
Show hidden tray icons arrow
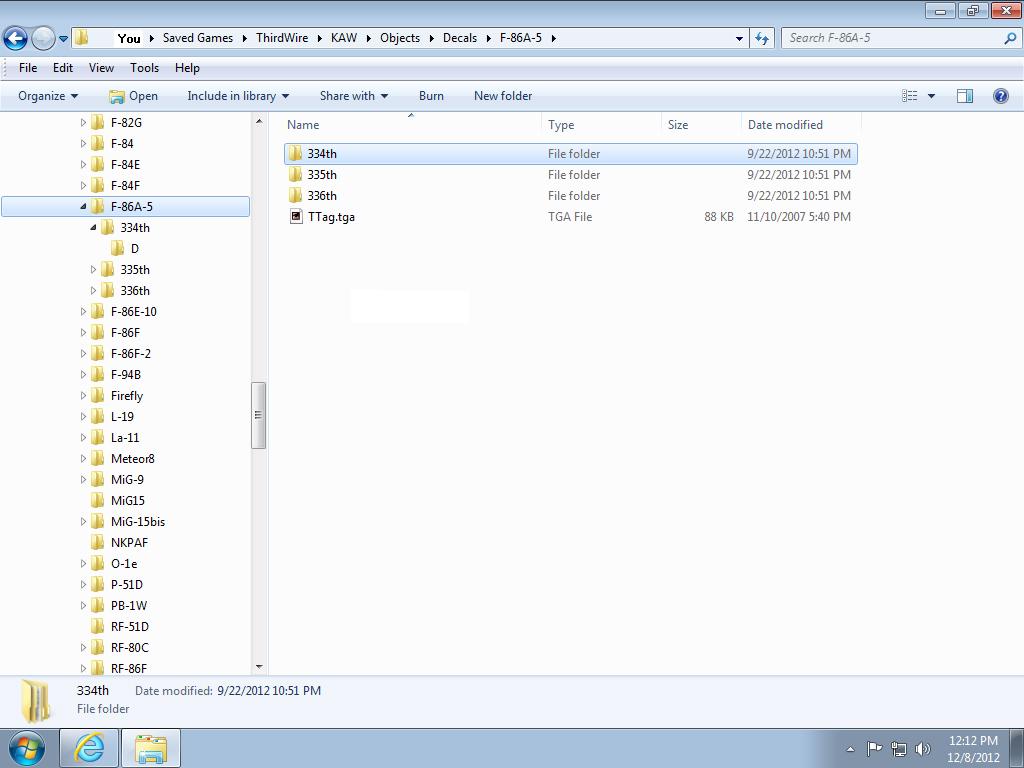pos(850,749)
